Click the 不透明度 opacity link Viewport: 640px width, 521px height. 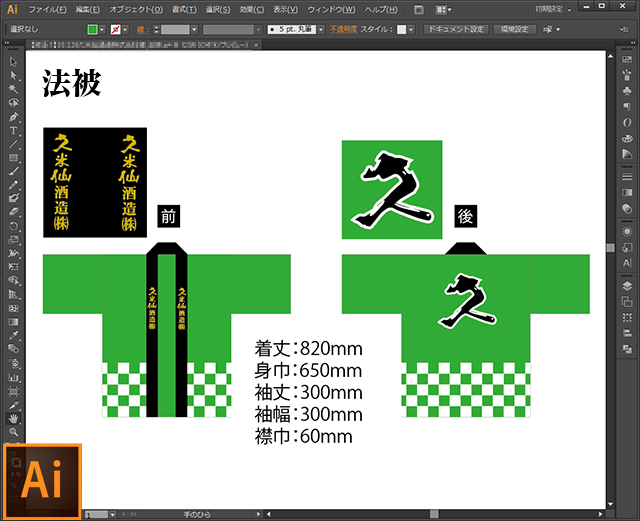tap(343, 29)
